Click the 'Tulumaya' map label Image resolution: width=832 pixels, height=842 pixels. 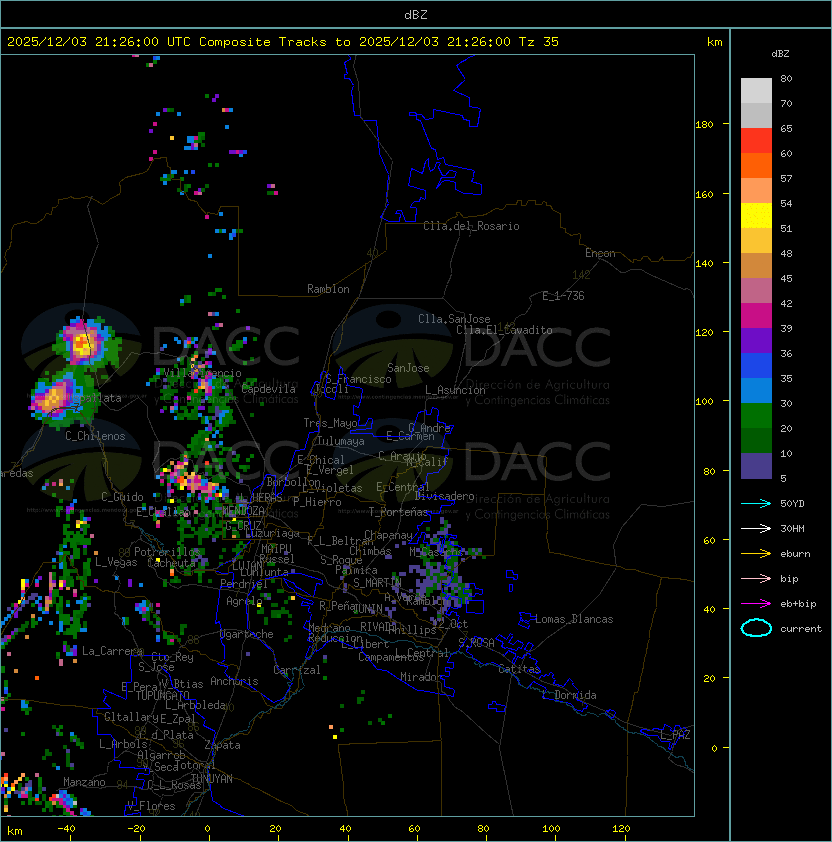341,441
